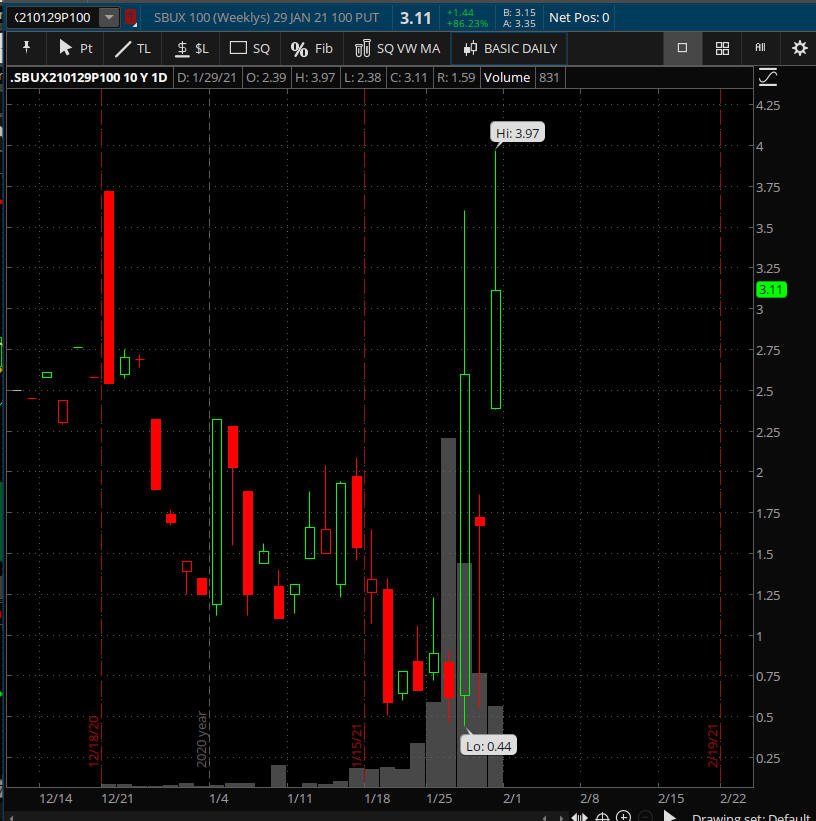Click the +1.44 +86.23% change readout
Screen dimensions: 816x821
(x=467, y=18)
